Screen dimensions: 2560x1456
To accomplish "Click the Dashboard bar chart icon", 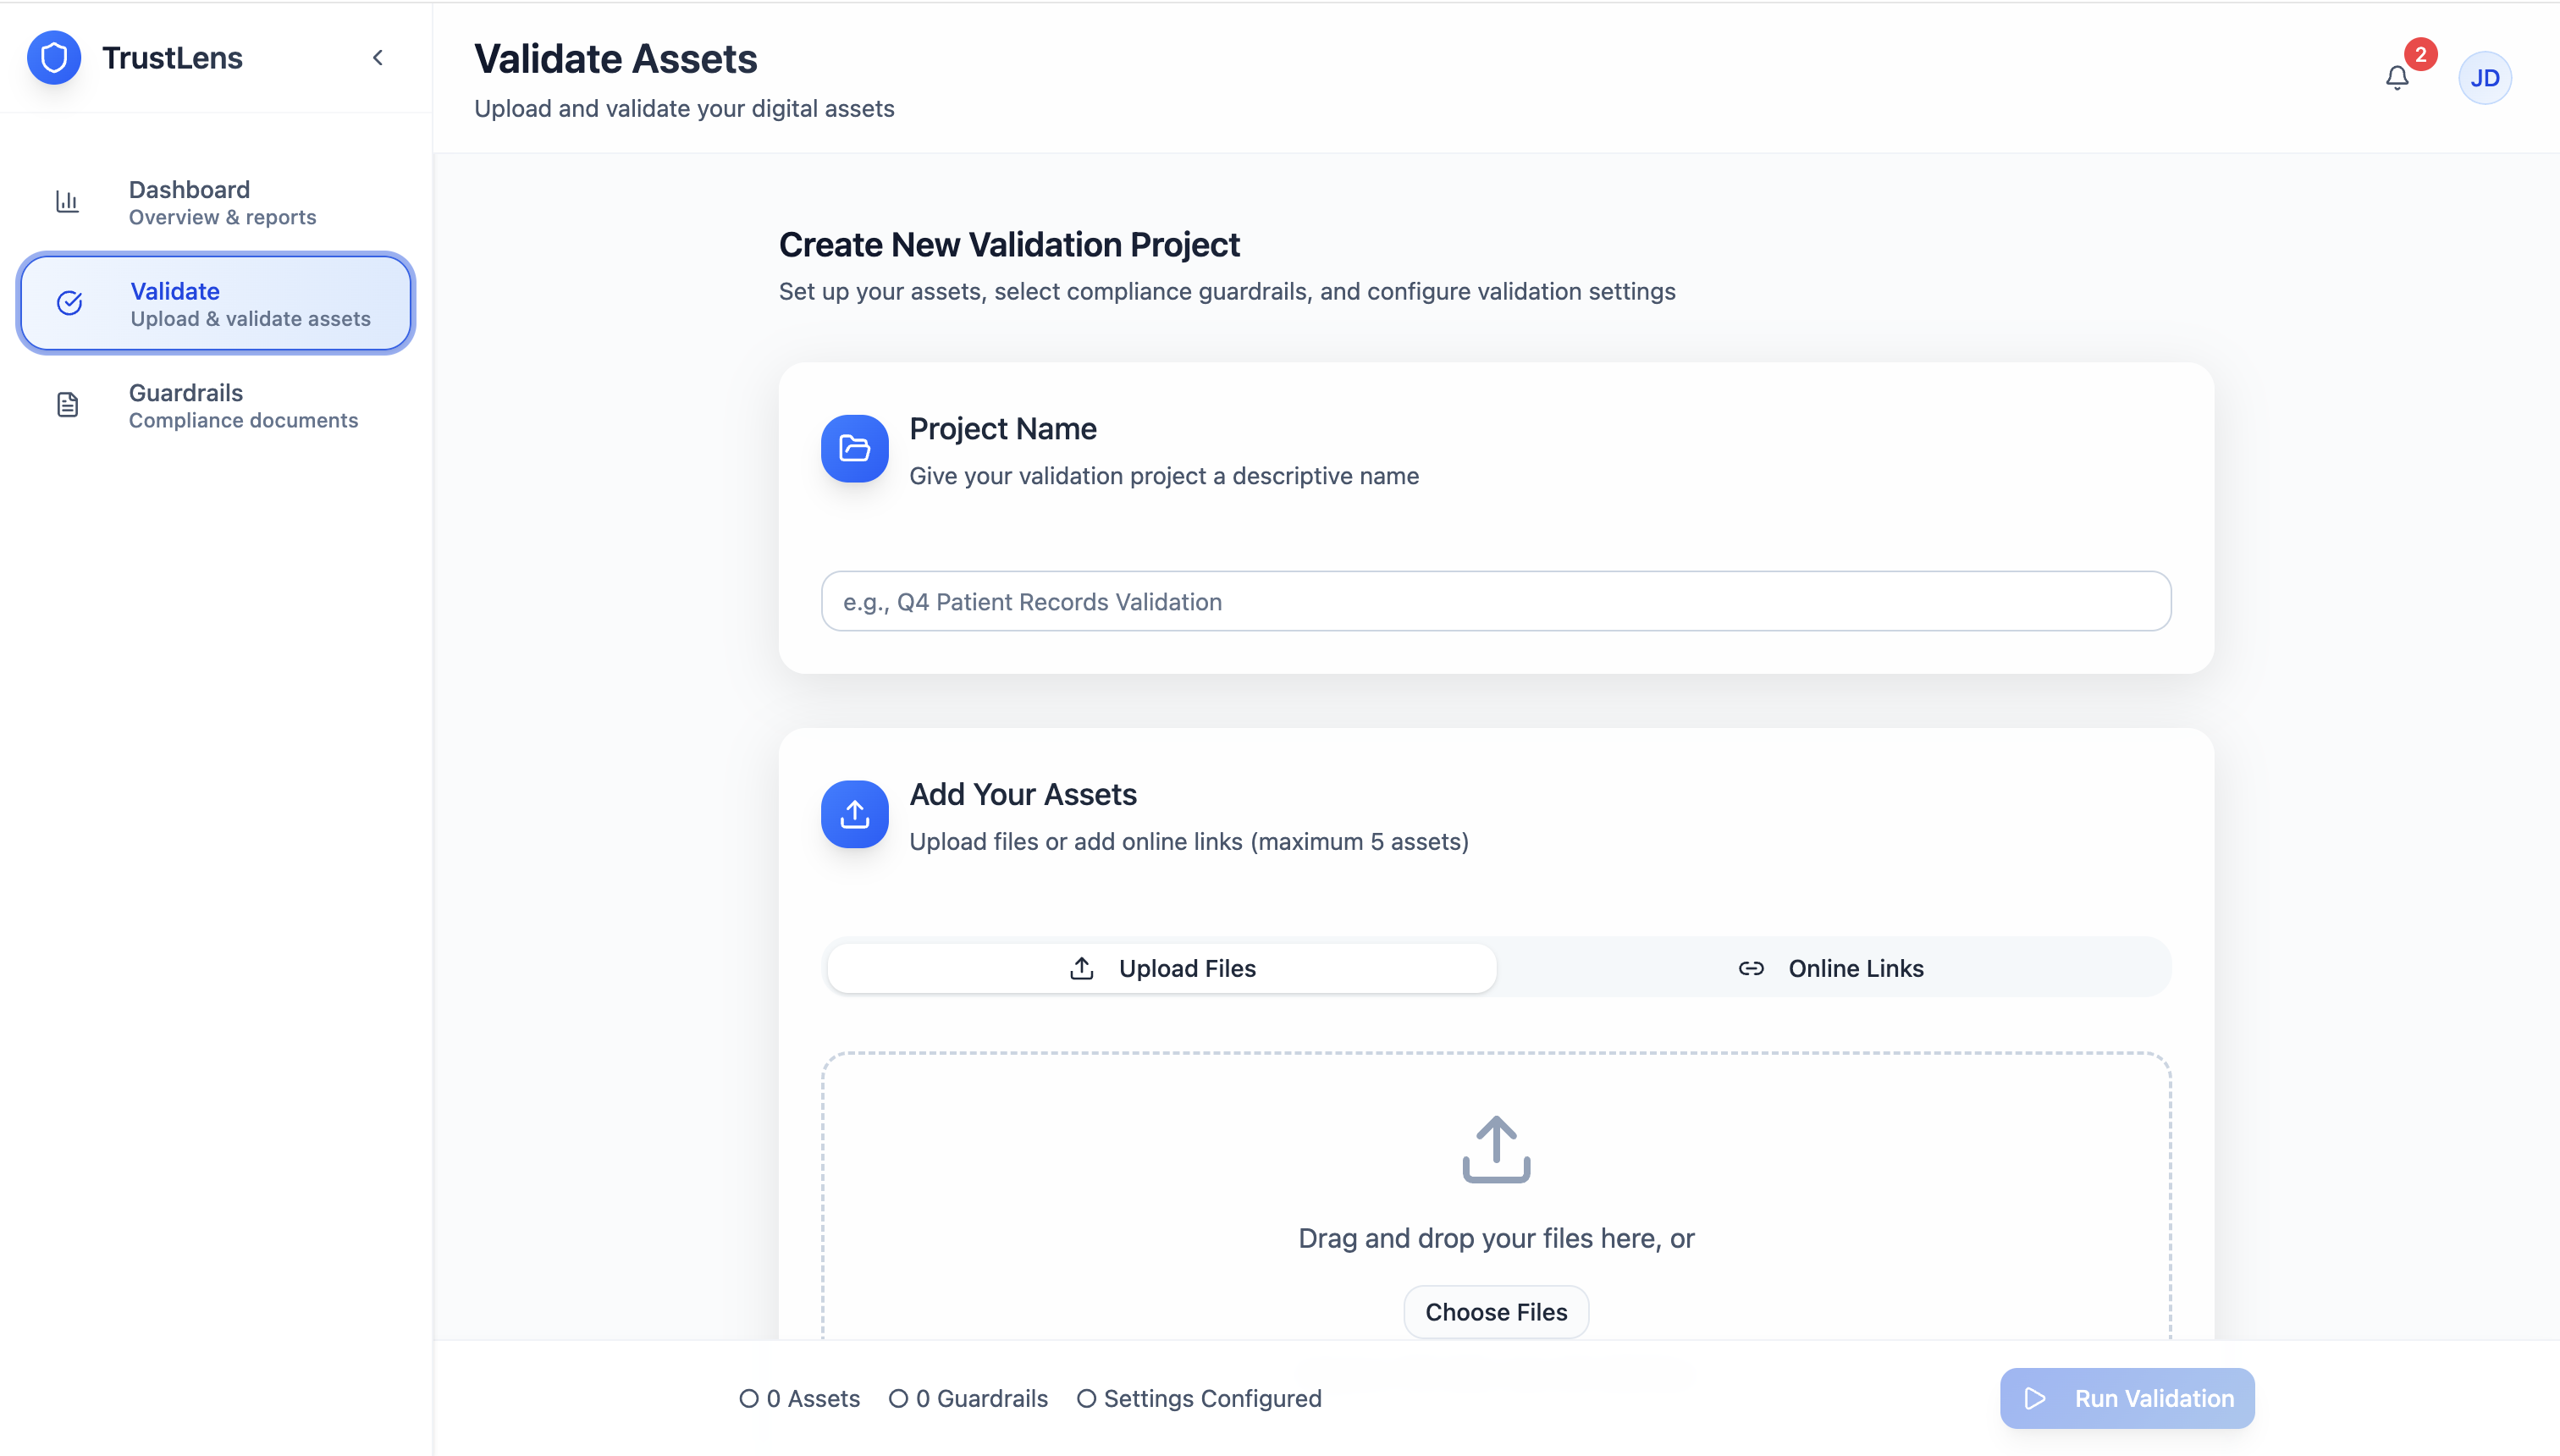I will tap(67, 202).
